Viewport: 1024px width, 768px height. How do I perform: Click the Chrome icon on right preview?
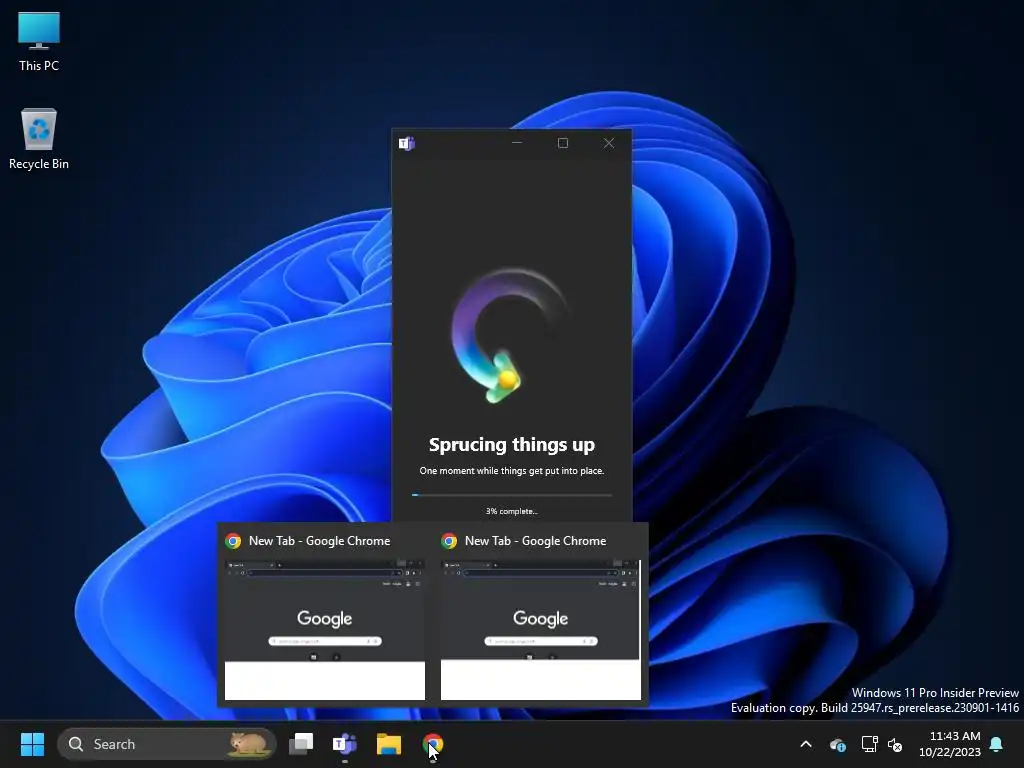tap(449, 541)
